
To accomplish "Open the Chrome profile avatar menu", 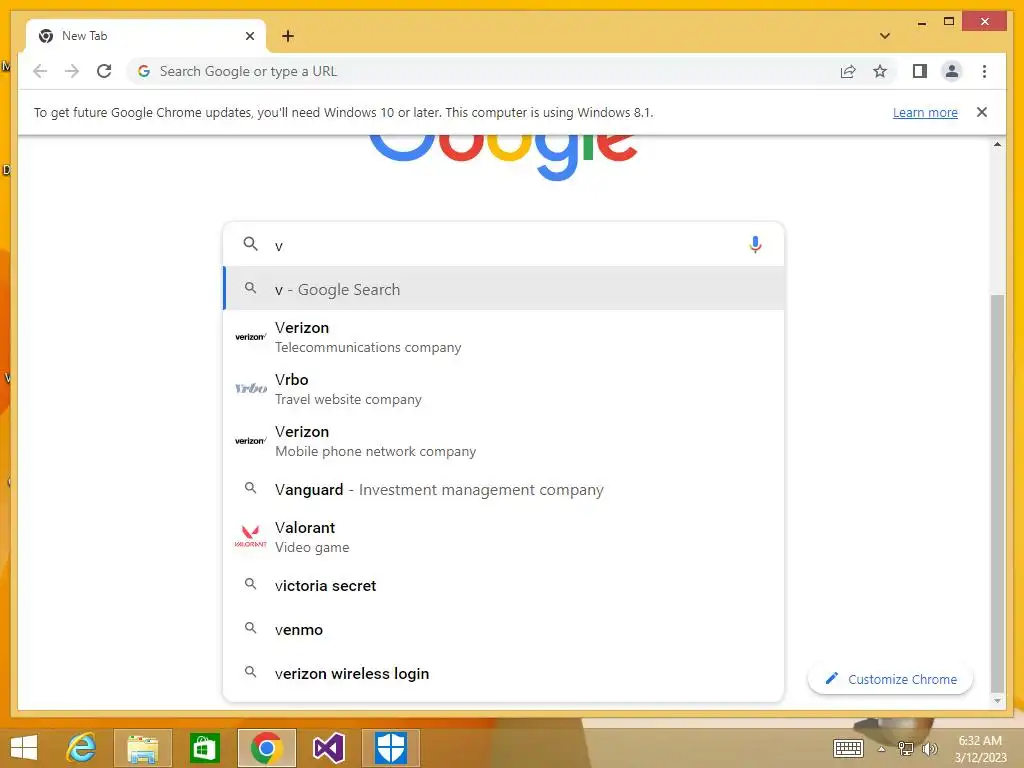I will 952,71.
